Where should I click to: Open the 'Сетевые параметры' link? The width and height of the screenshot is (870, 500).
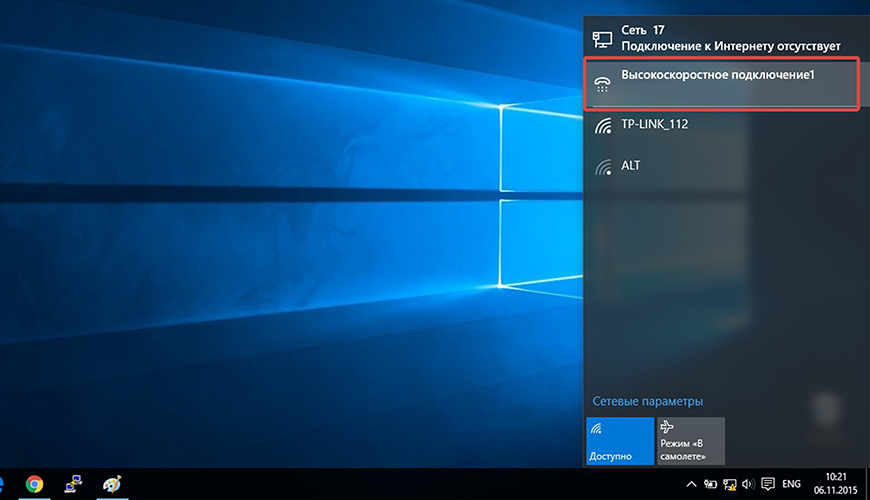648,401
